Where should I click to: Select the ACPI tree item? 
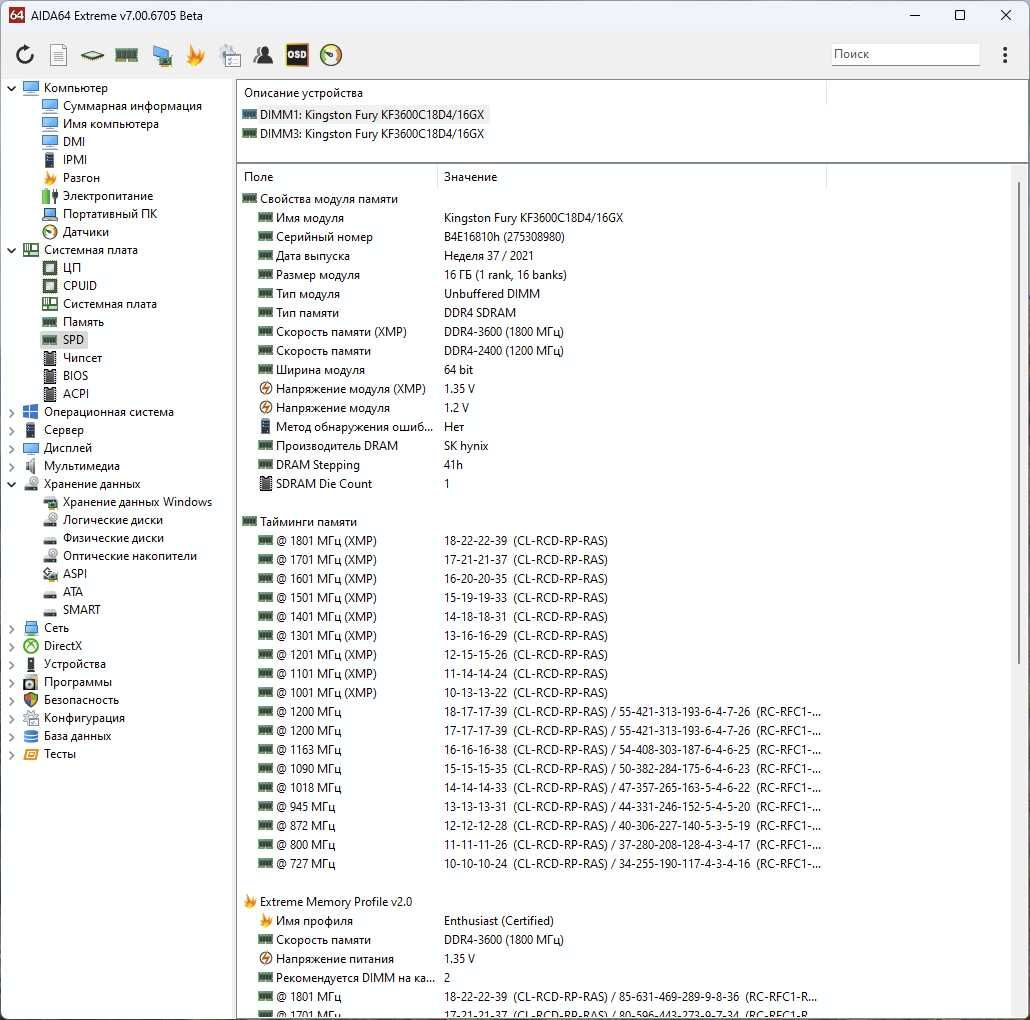(x=76, y=393)
